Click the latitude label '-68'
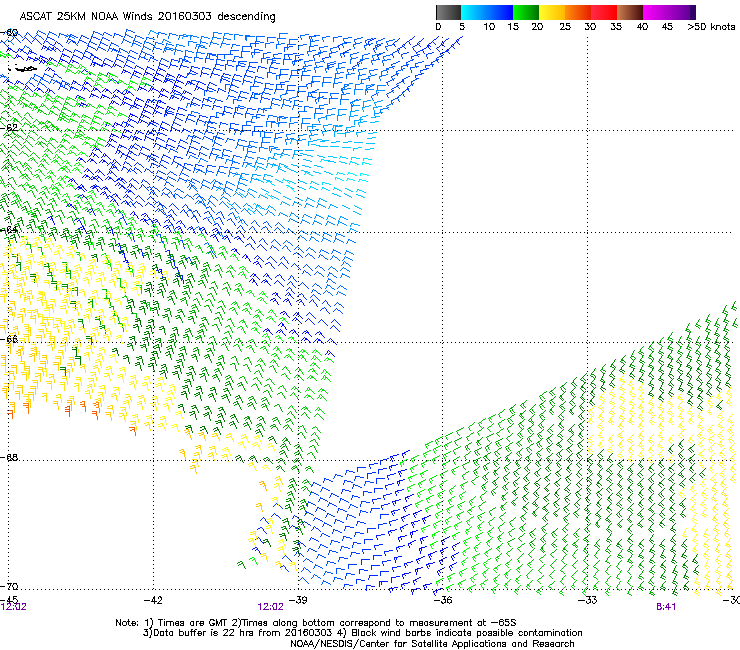740x650 pixels. [x=10, y=457]
